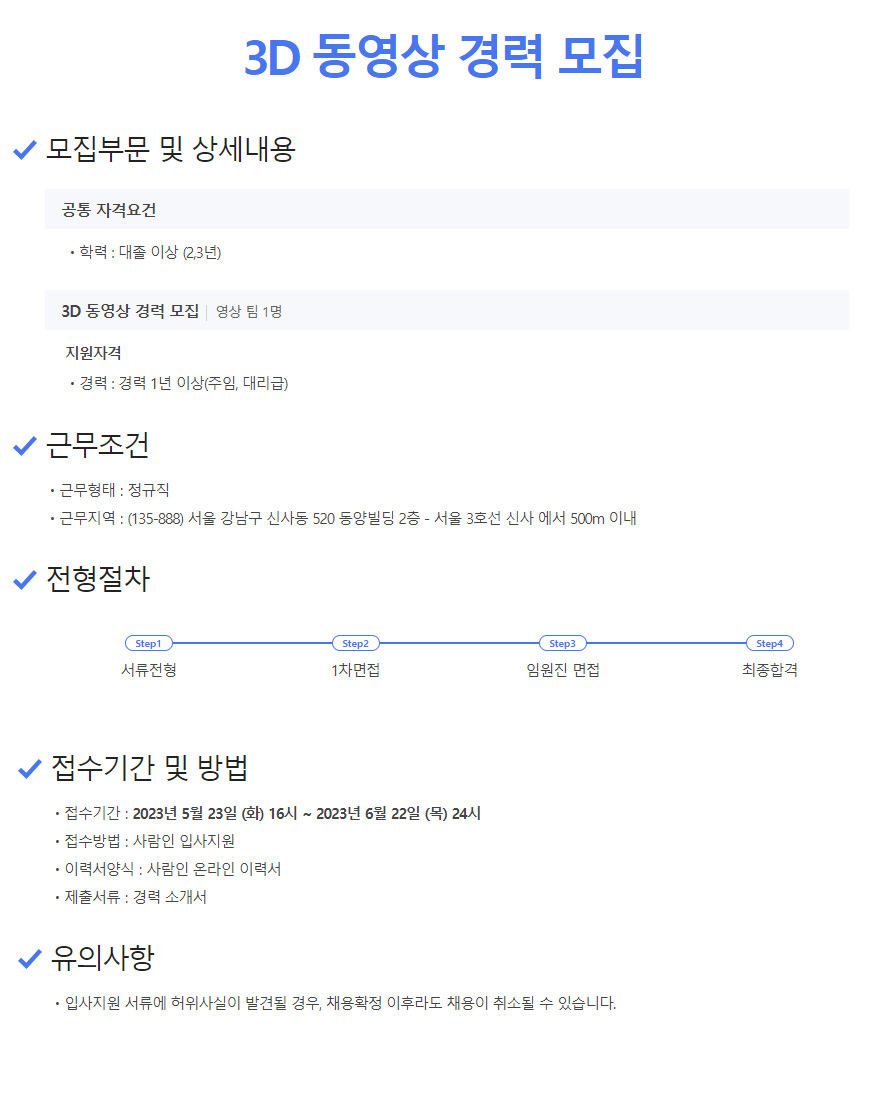887x1116 pixels.
Task: Select the Step2 badge above 1차면접
Action: pos(355,643)
